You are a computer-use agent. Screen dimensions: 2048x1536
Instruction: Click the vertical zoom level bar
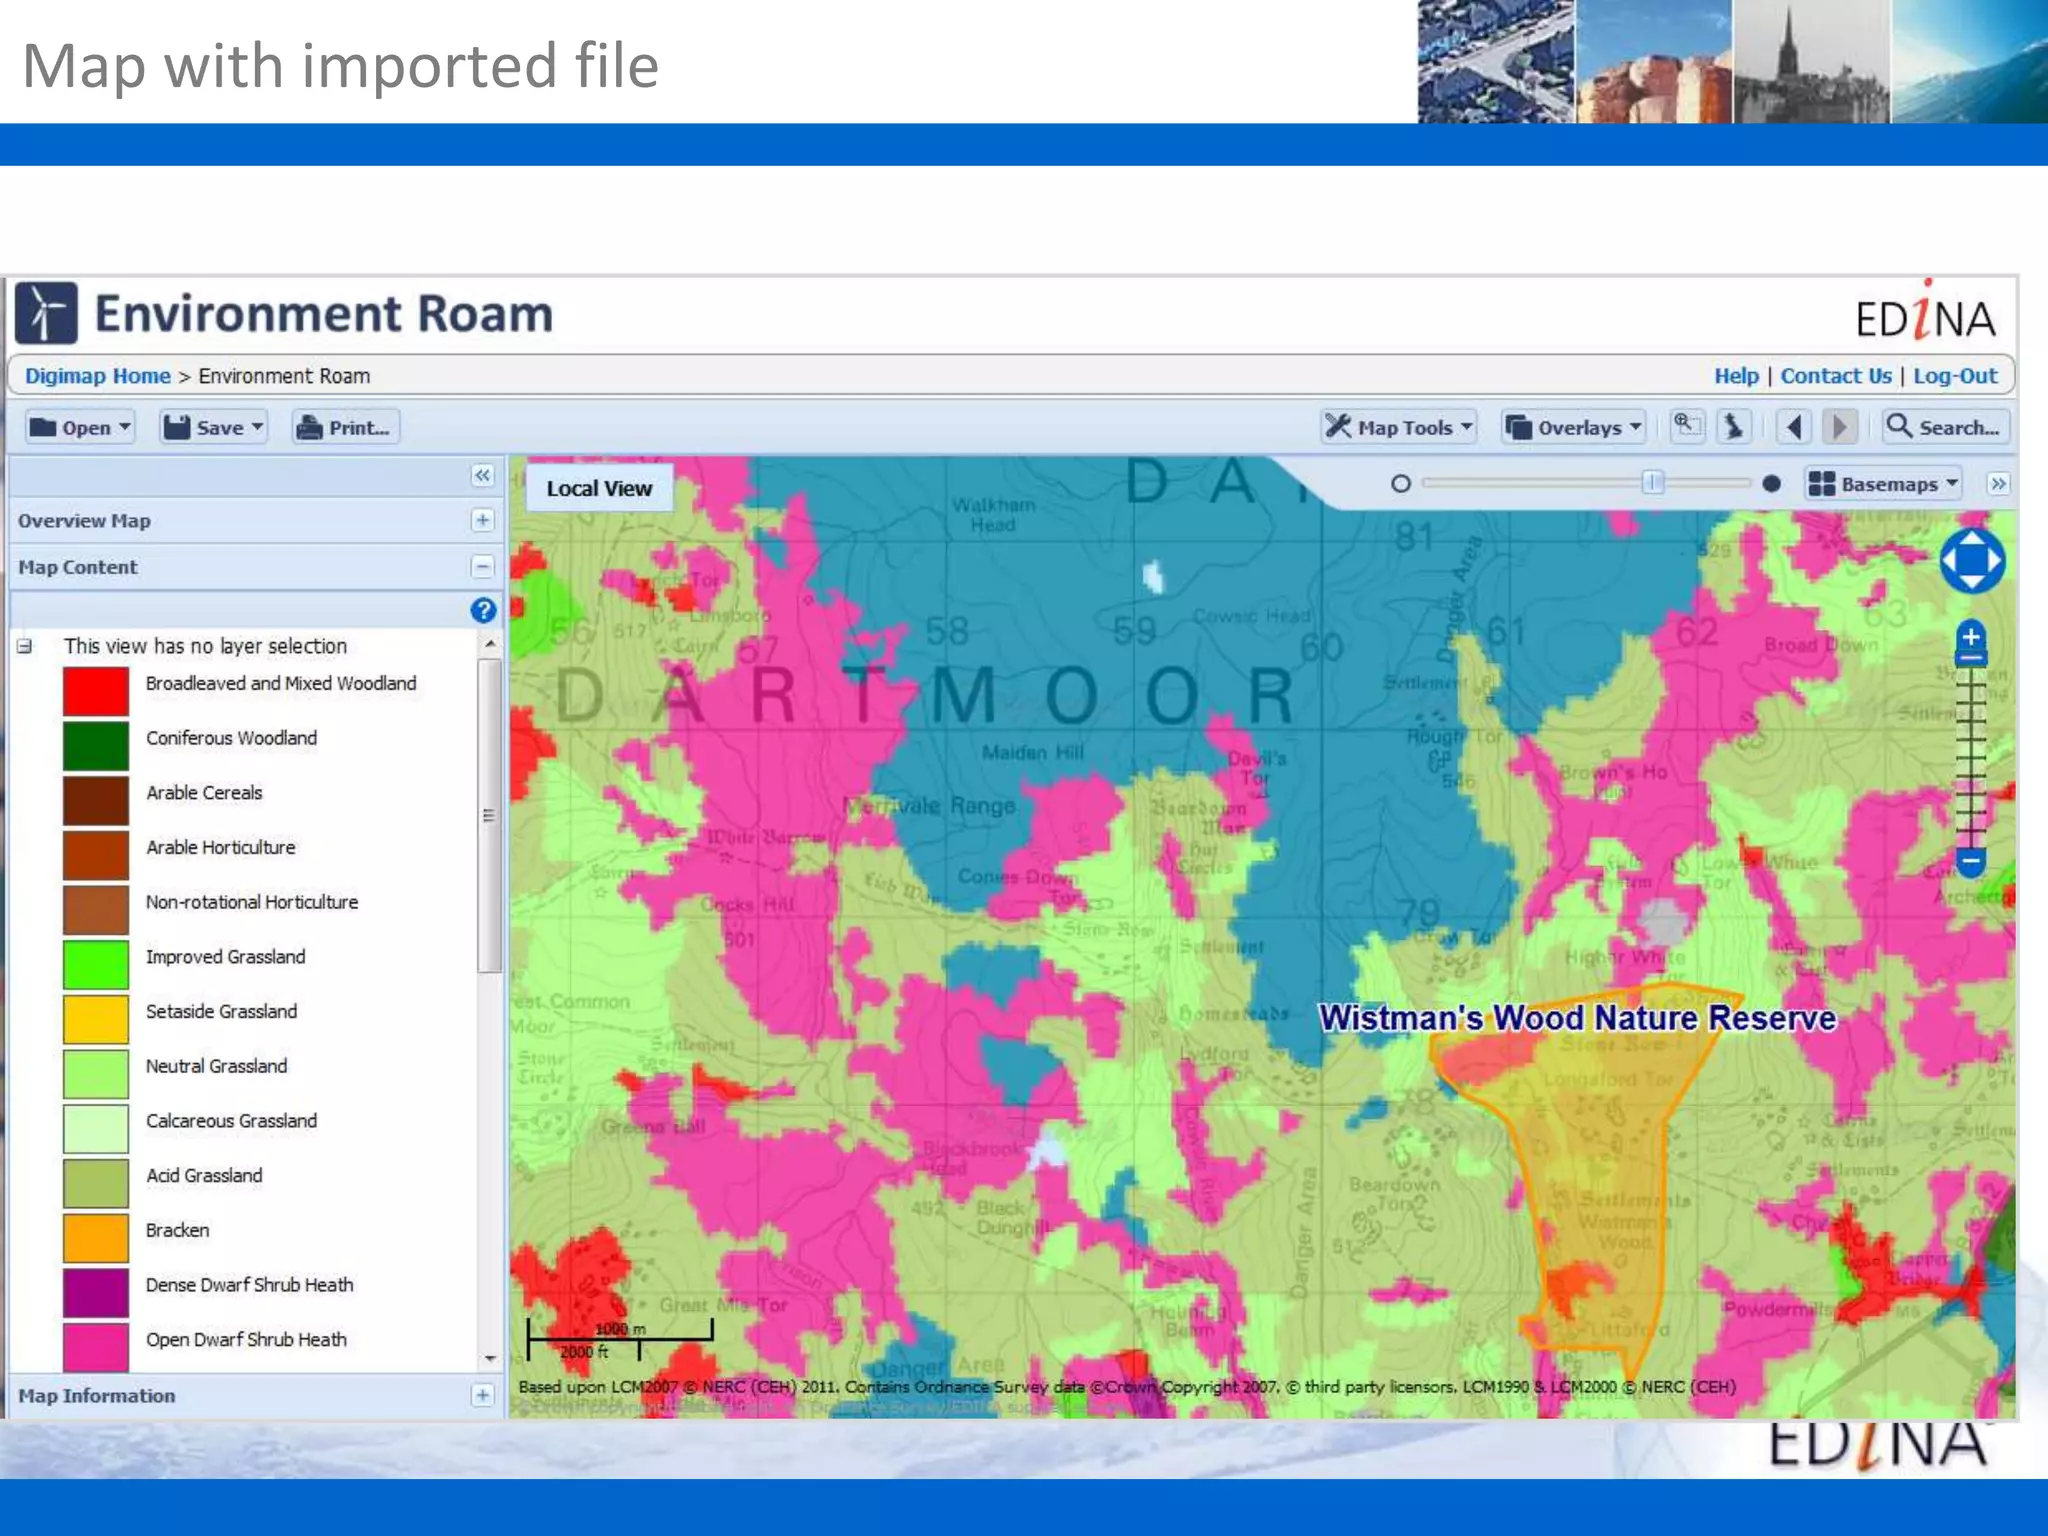[x=1970, y=756]
